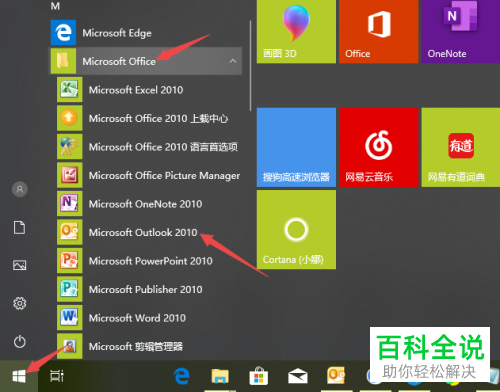This screenshot has height=392, width=500.
Task: Open Microsoft Store from the taskbar
Action: click(x=259, y=376)
